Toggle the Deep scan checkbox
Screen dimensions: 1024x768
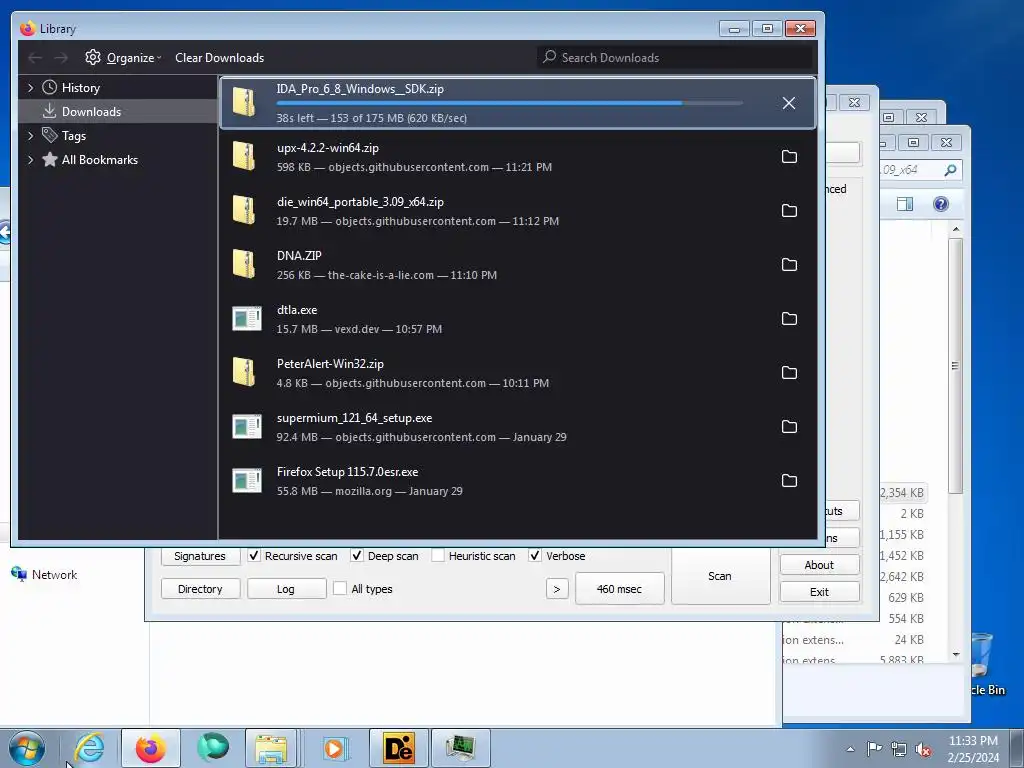(x=357, y=556)
